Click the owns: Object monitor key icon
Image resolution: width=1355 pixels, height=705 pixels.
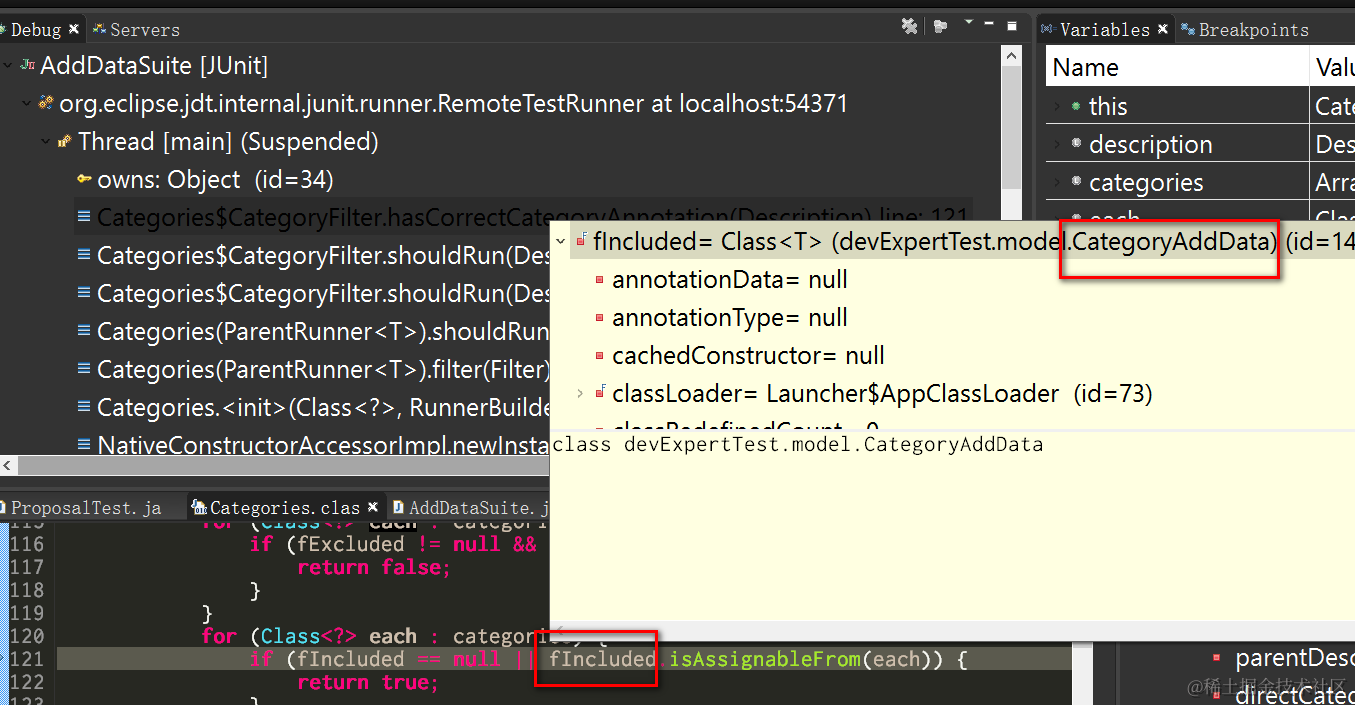coord(84,180)
